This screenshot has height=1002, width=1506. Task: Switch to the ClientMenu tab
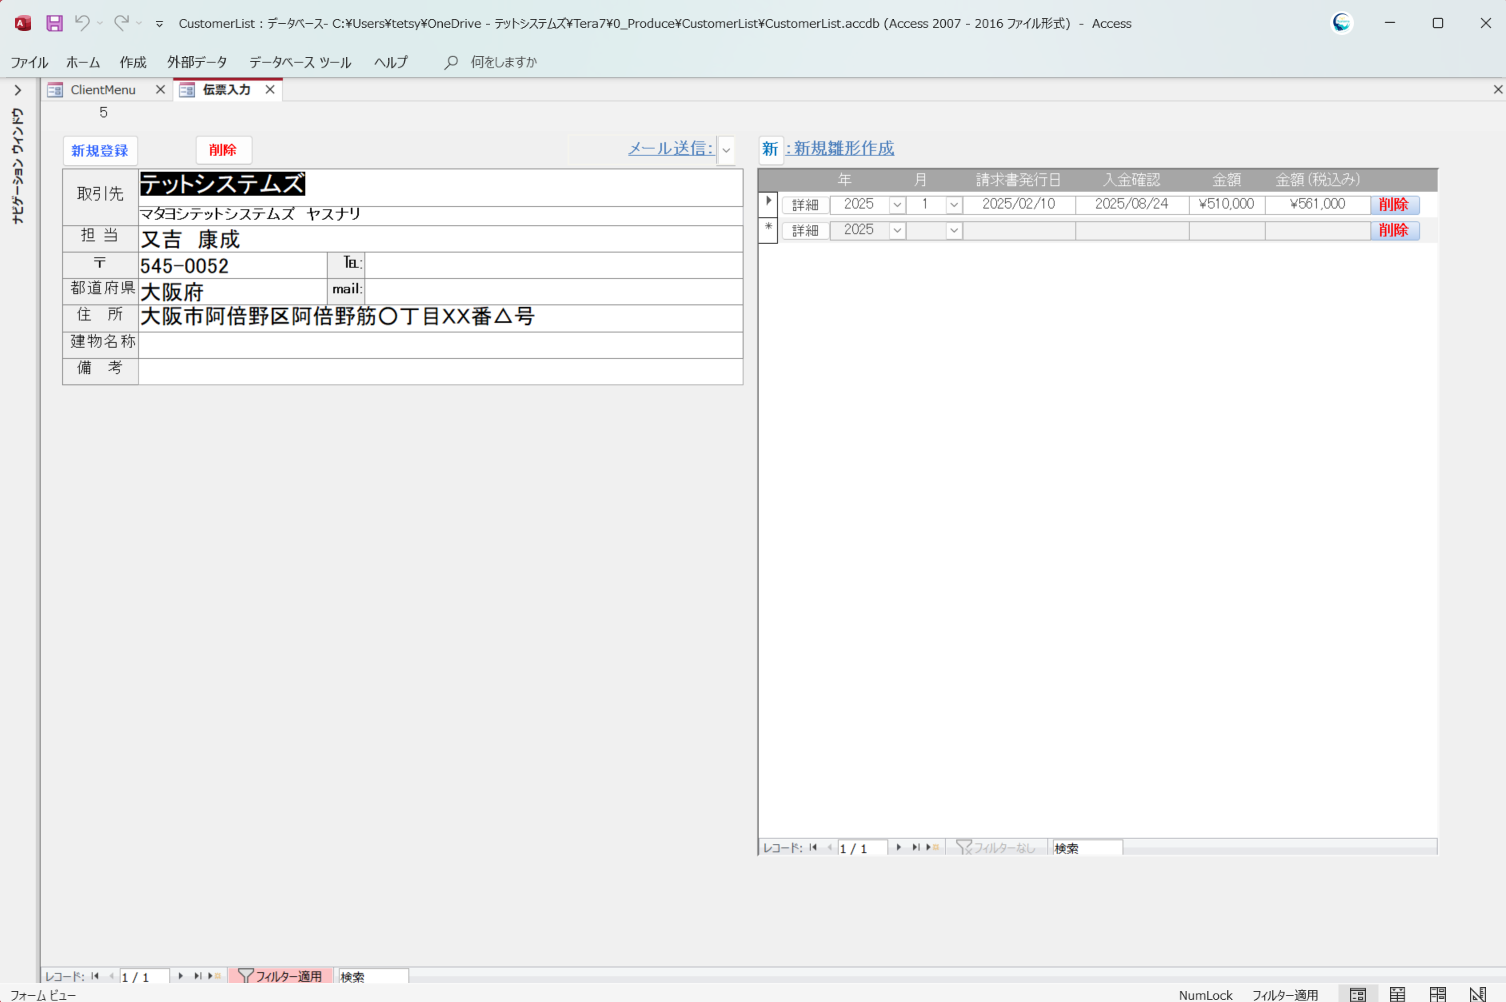(102, 90)
